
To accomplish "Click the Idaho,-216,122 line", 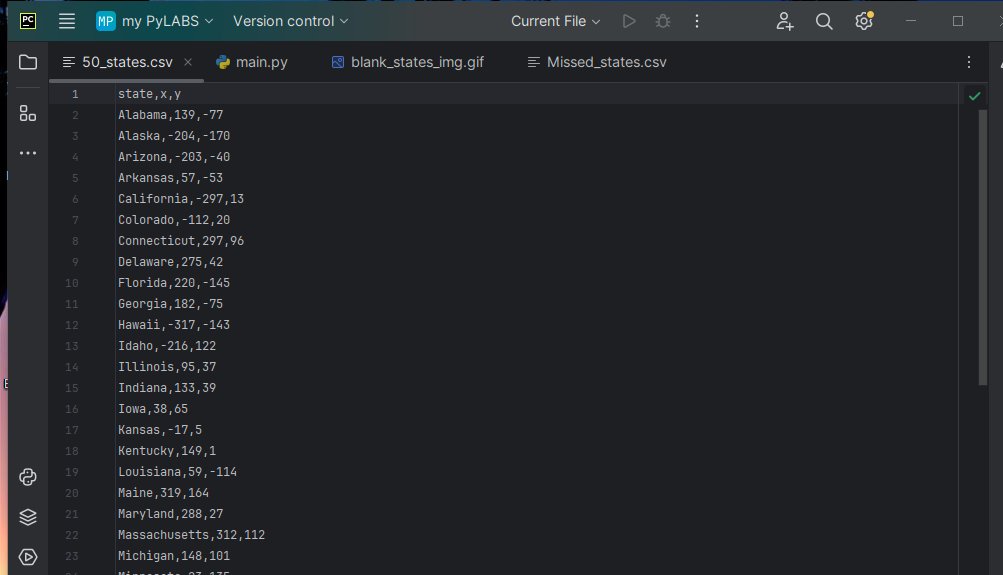I will [x=166, y=346].
